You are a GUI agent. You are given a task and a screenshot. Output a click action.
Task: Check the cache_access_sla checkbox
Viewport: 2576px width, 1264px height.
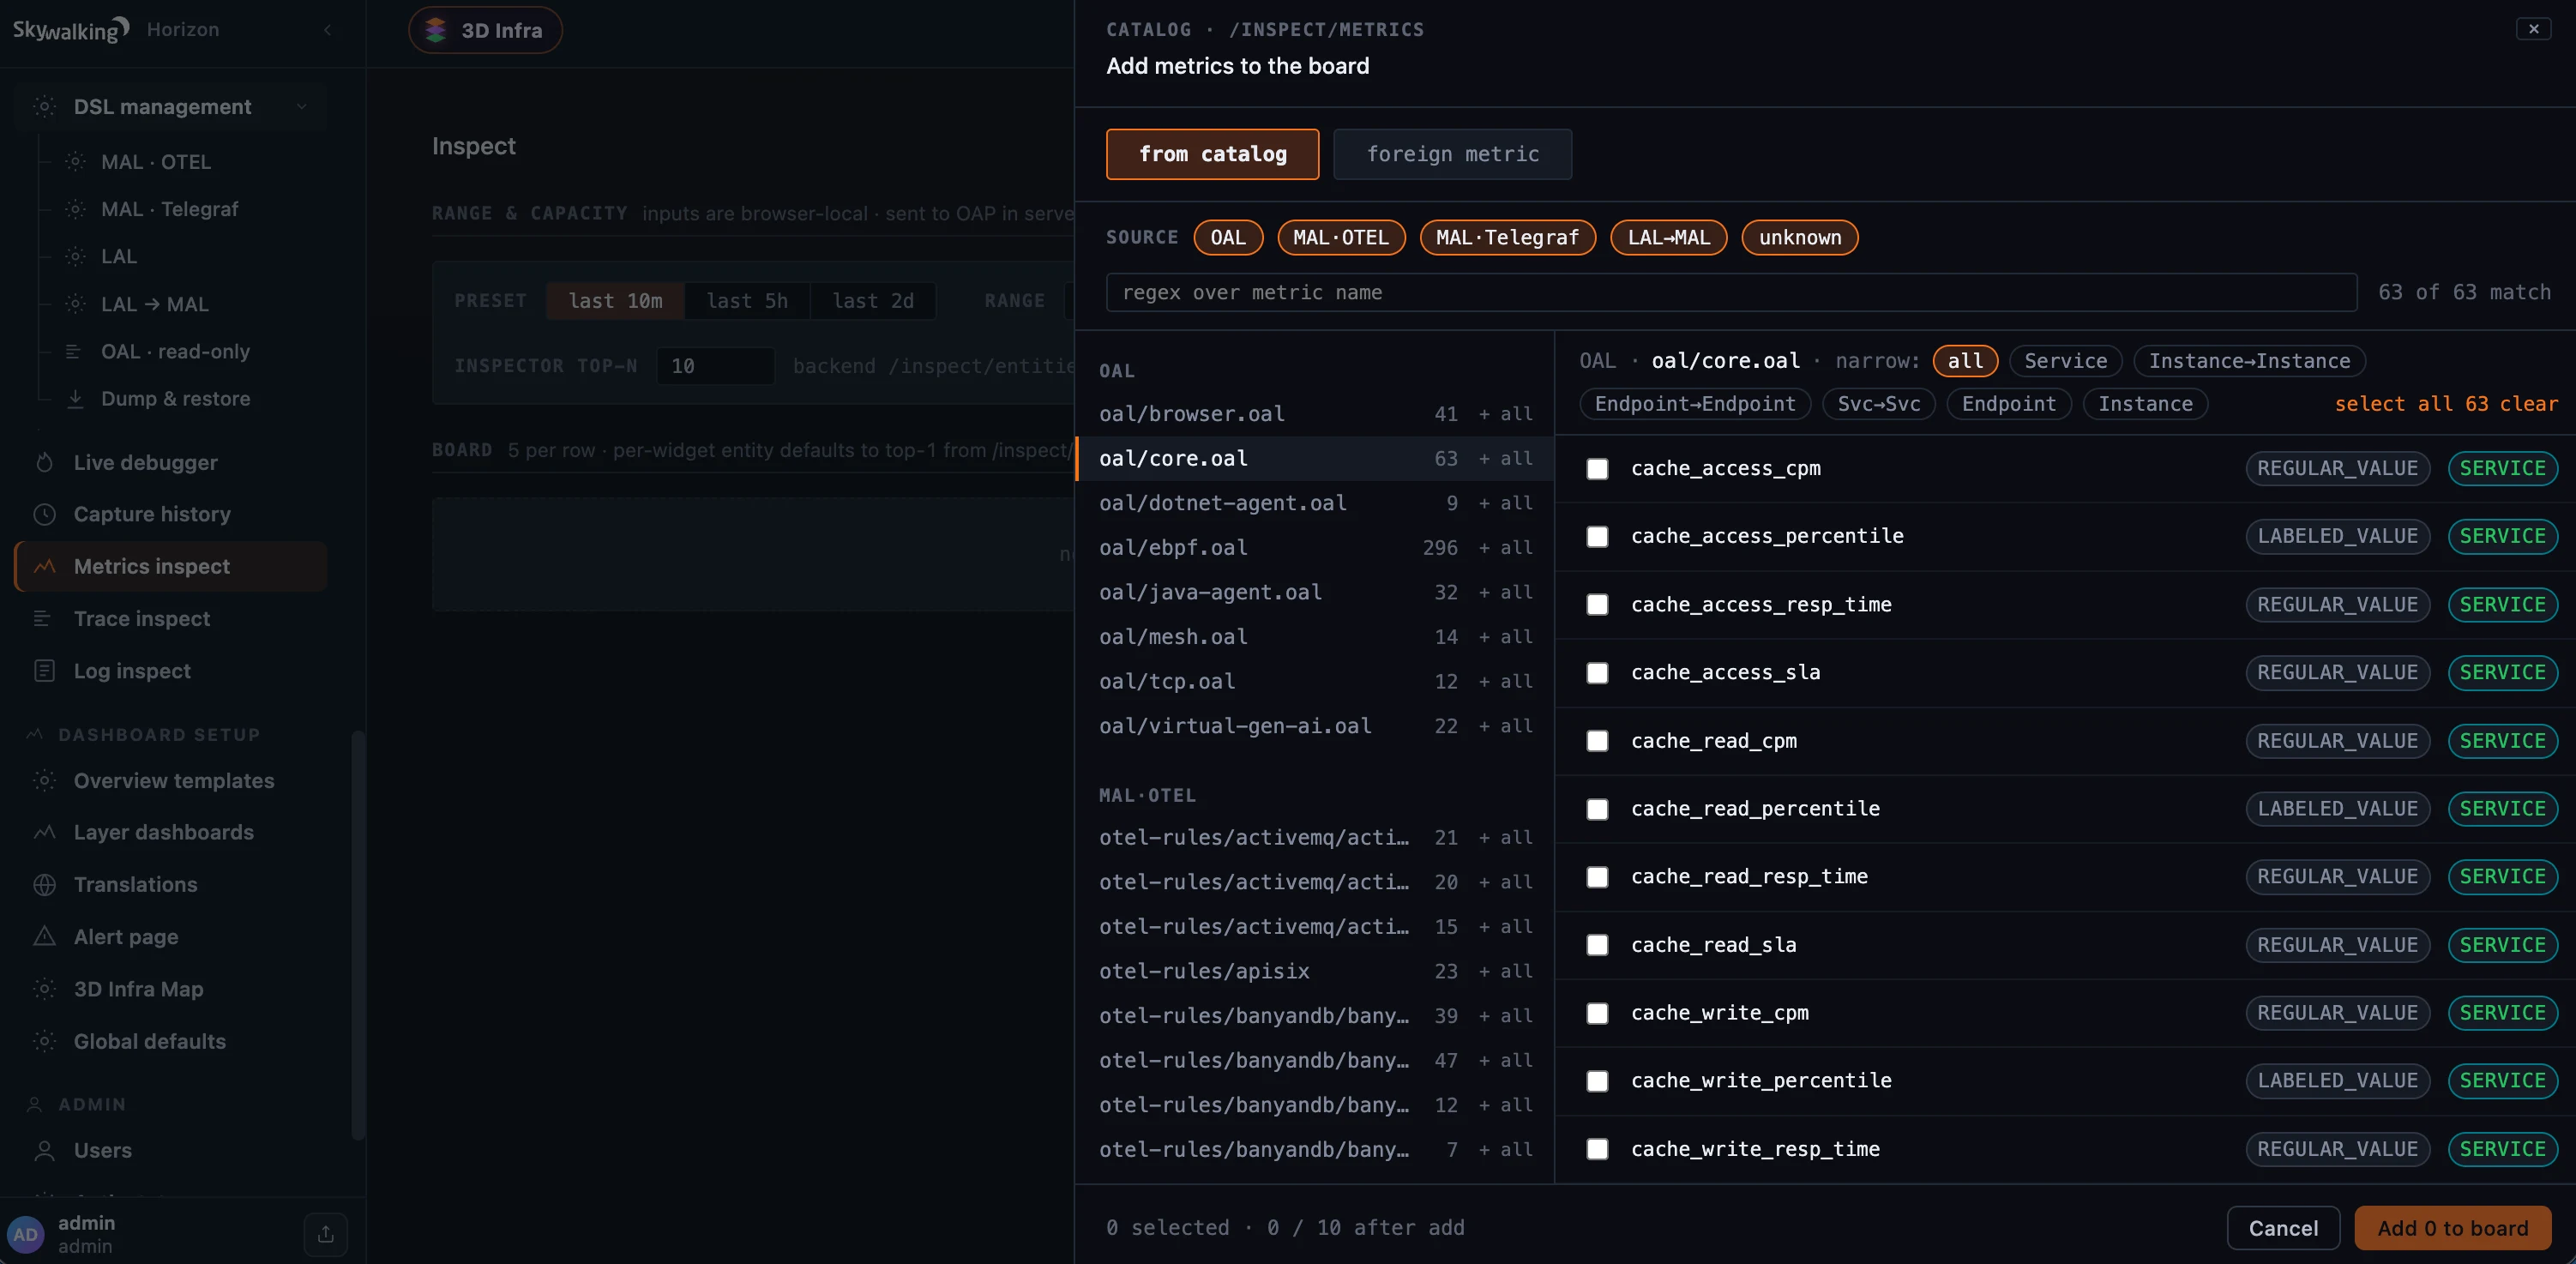click(x=1597, y=672)
